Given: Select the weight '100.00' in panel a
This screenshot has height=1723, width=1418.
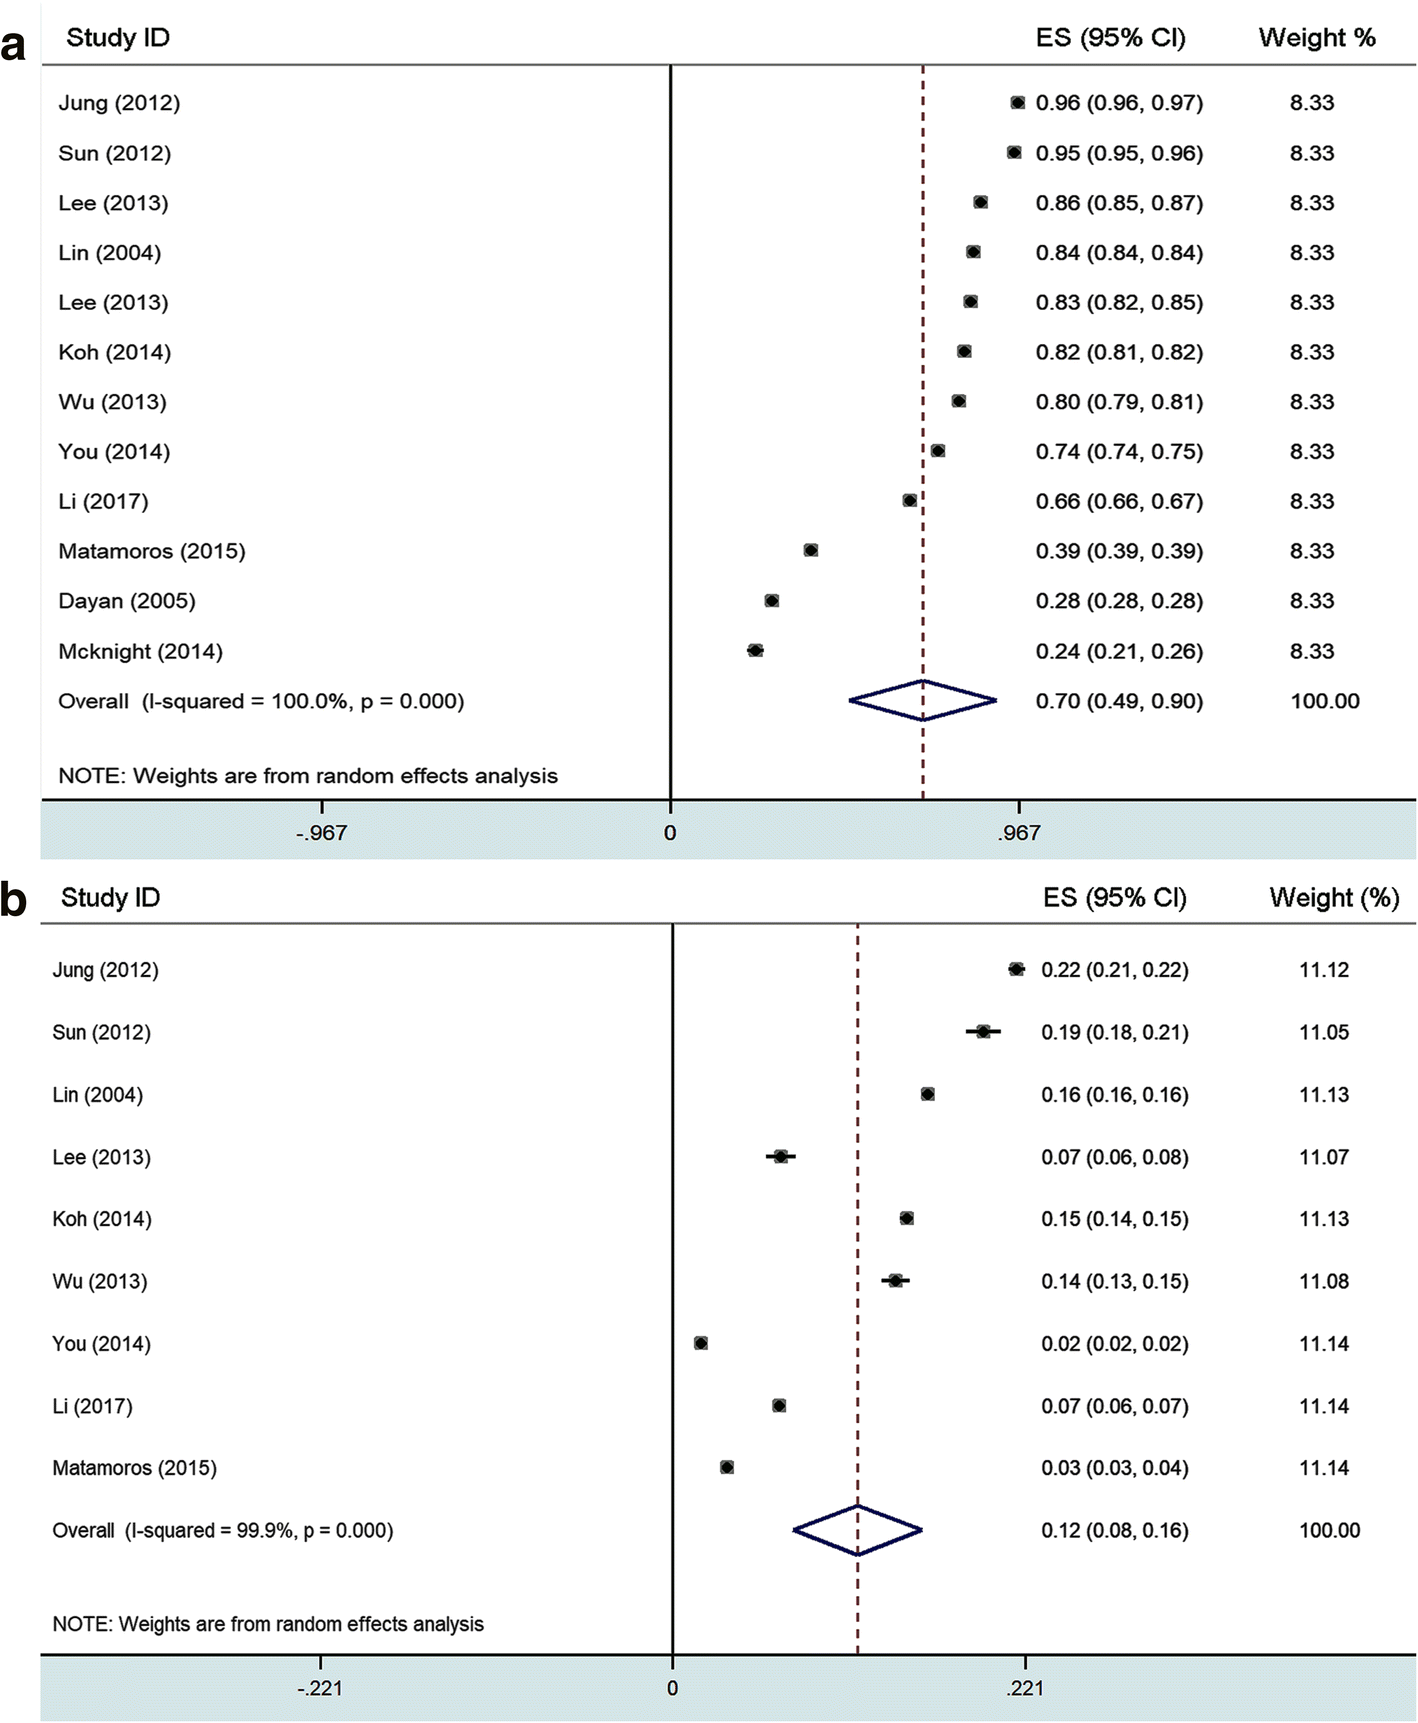Looking at the screenshot, I should click(x=1325, y=701).
